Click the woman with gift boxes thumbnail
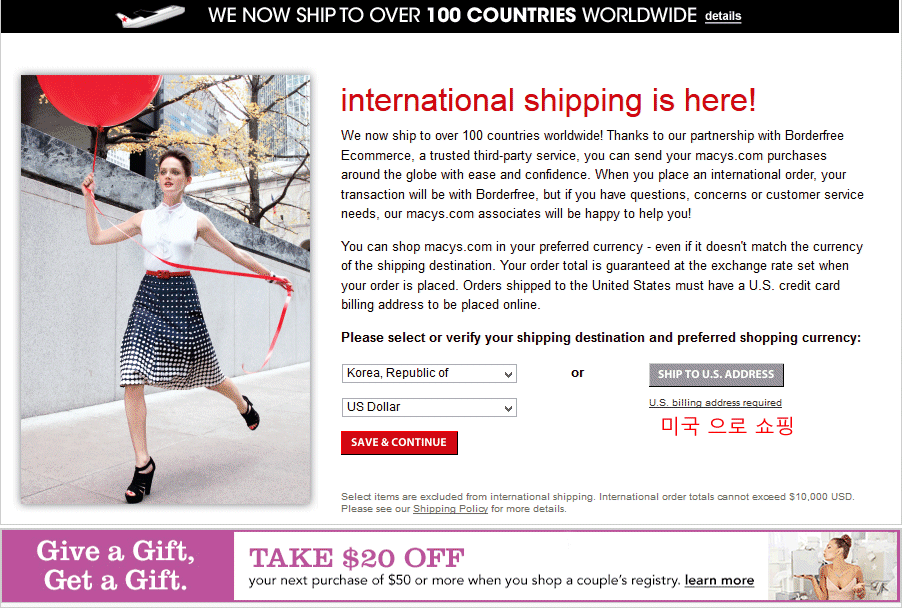The width and height of the screenshot is (903, 614). coord(832,566)
